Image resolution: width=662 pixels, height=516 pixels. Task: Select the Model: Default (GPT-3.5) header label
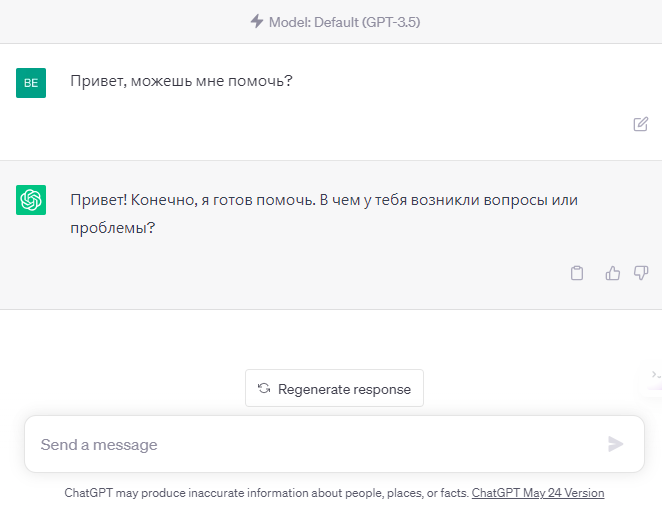click(x=345, y=22)
